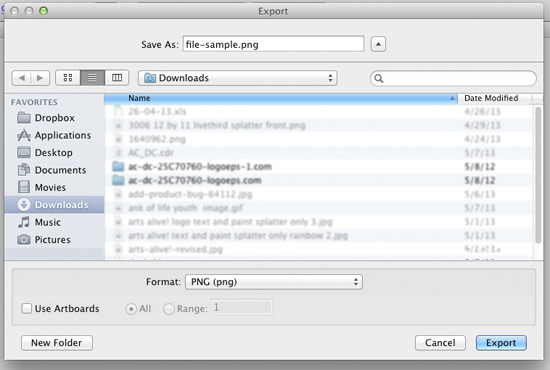
Task: Click the Save As filename field
Action: (x=273, y=44)
